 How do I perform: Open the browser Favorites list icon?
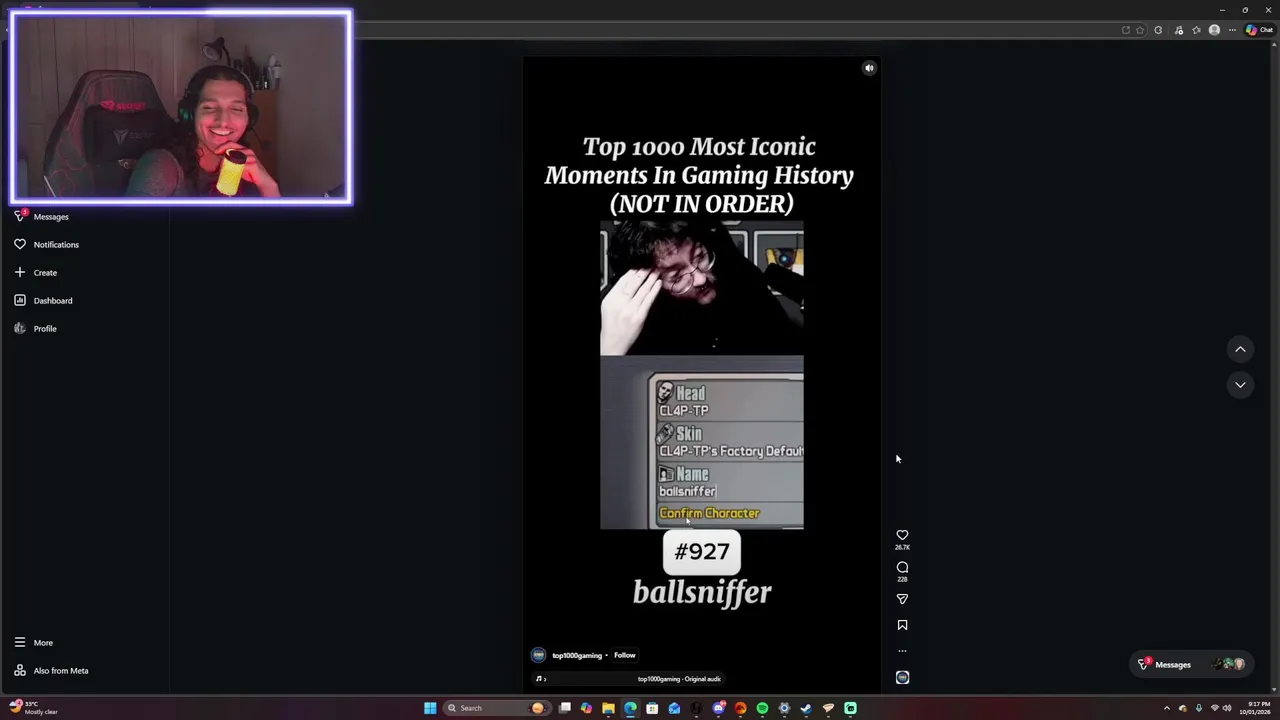[1196, 30]
